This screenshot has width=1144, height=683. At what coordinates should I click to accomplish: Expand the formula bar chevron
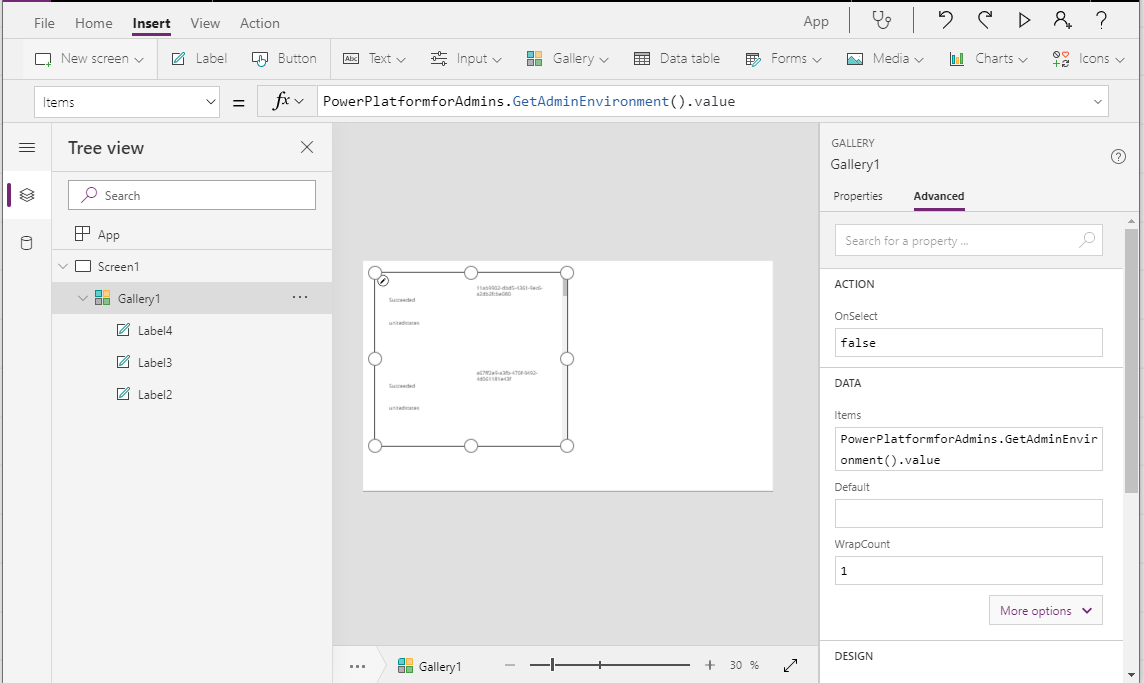tap(1097, 101)
